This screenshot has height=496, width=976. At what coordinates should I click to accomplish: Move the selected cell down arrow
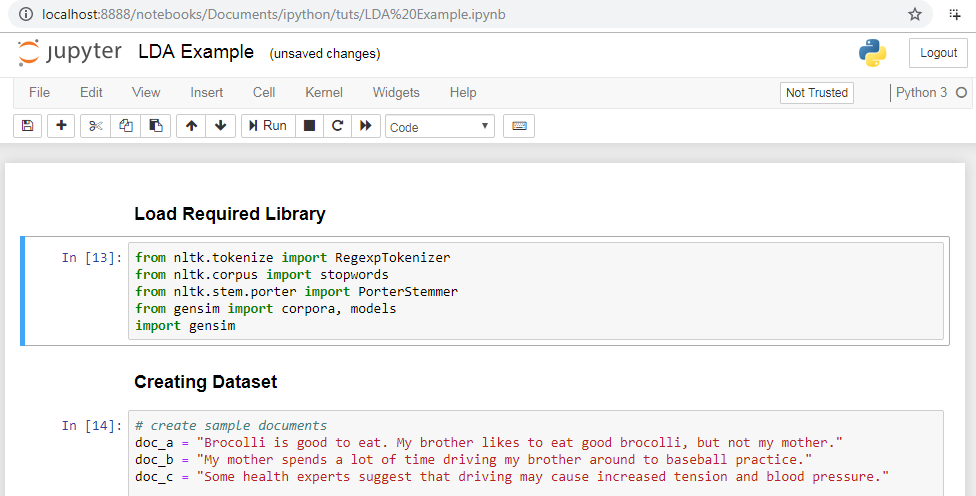tap(220, 126)
